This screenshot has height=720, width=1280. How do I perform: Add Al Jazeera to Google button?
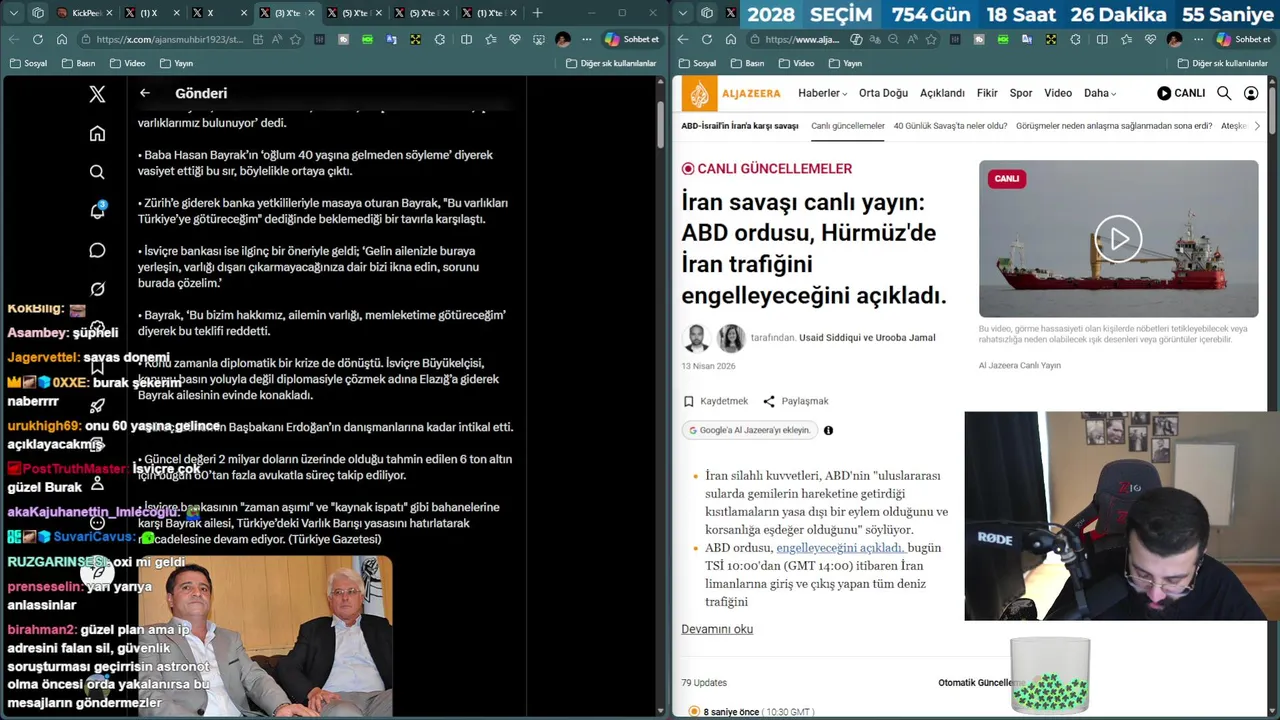coord(749,430)
